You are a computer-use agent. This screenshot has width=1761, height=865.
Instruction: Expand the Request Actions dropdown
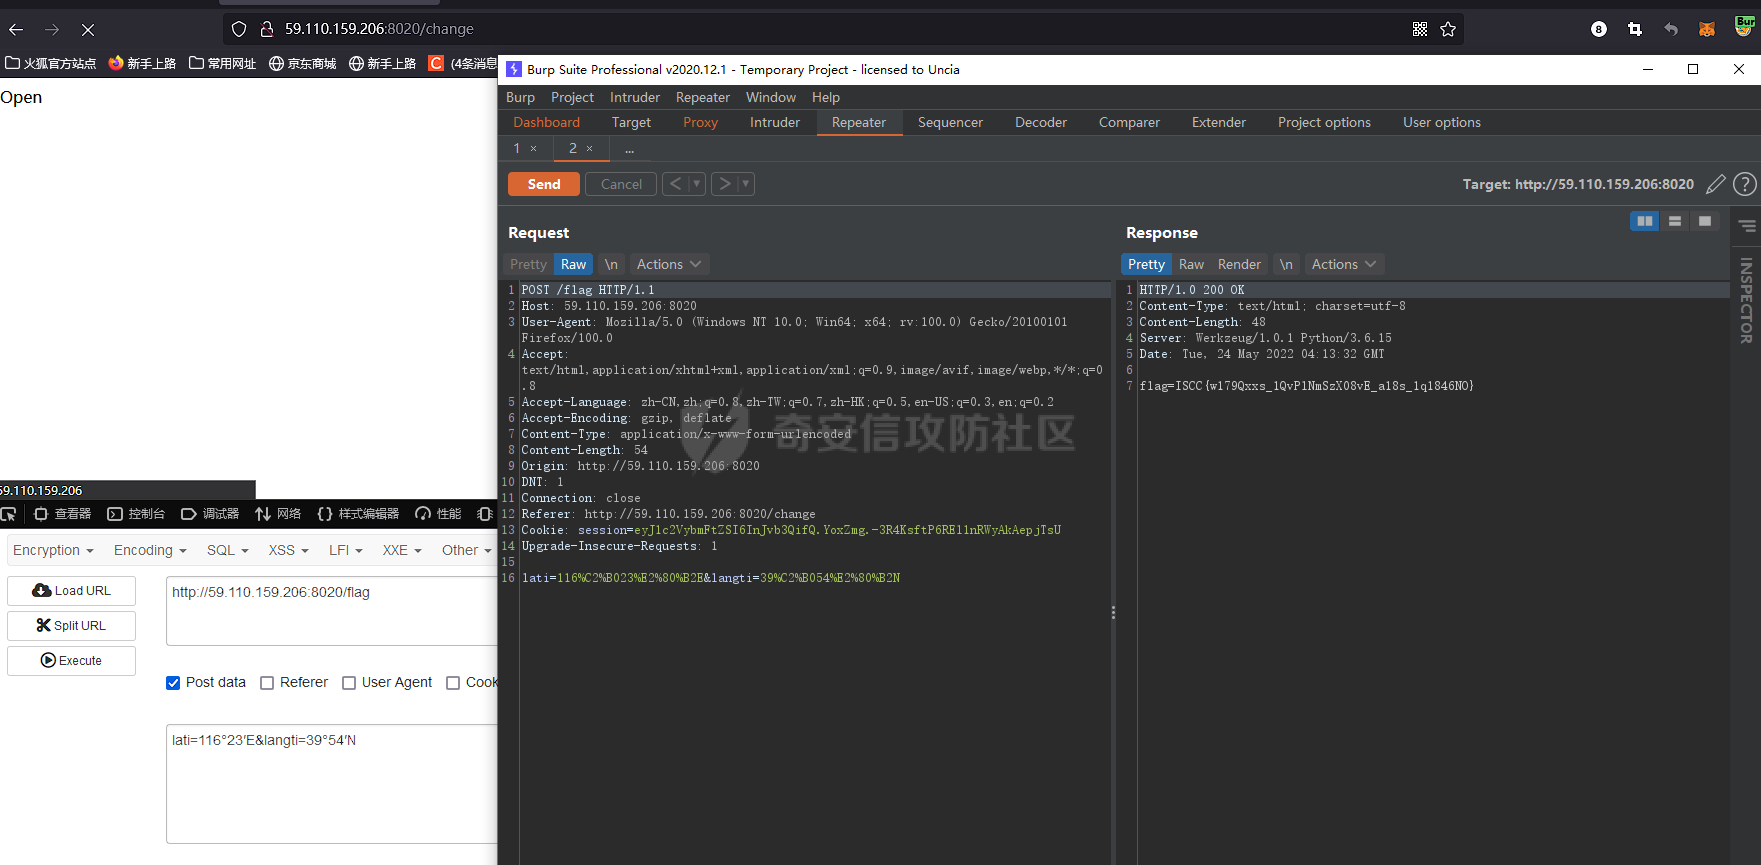(669, 264)
